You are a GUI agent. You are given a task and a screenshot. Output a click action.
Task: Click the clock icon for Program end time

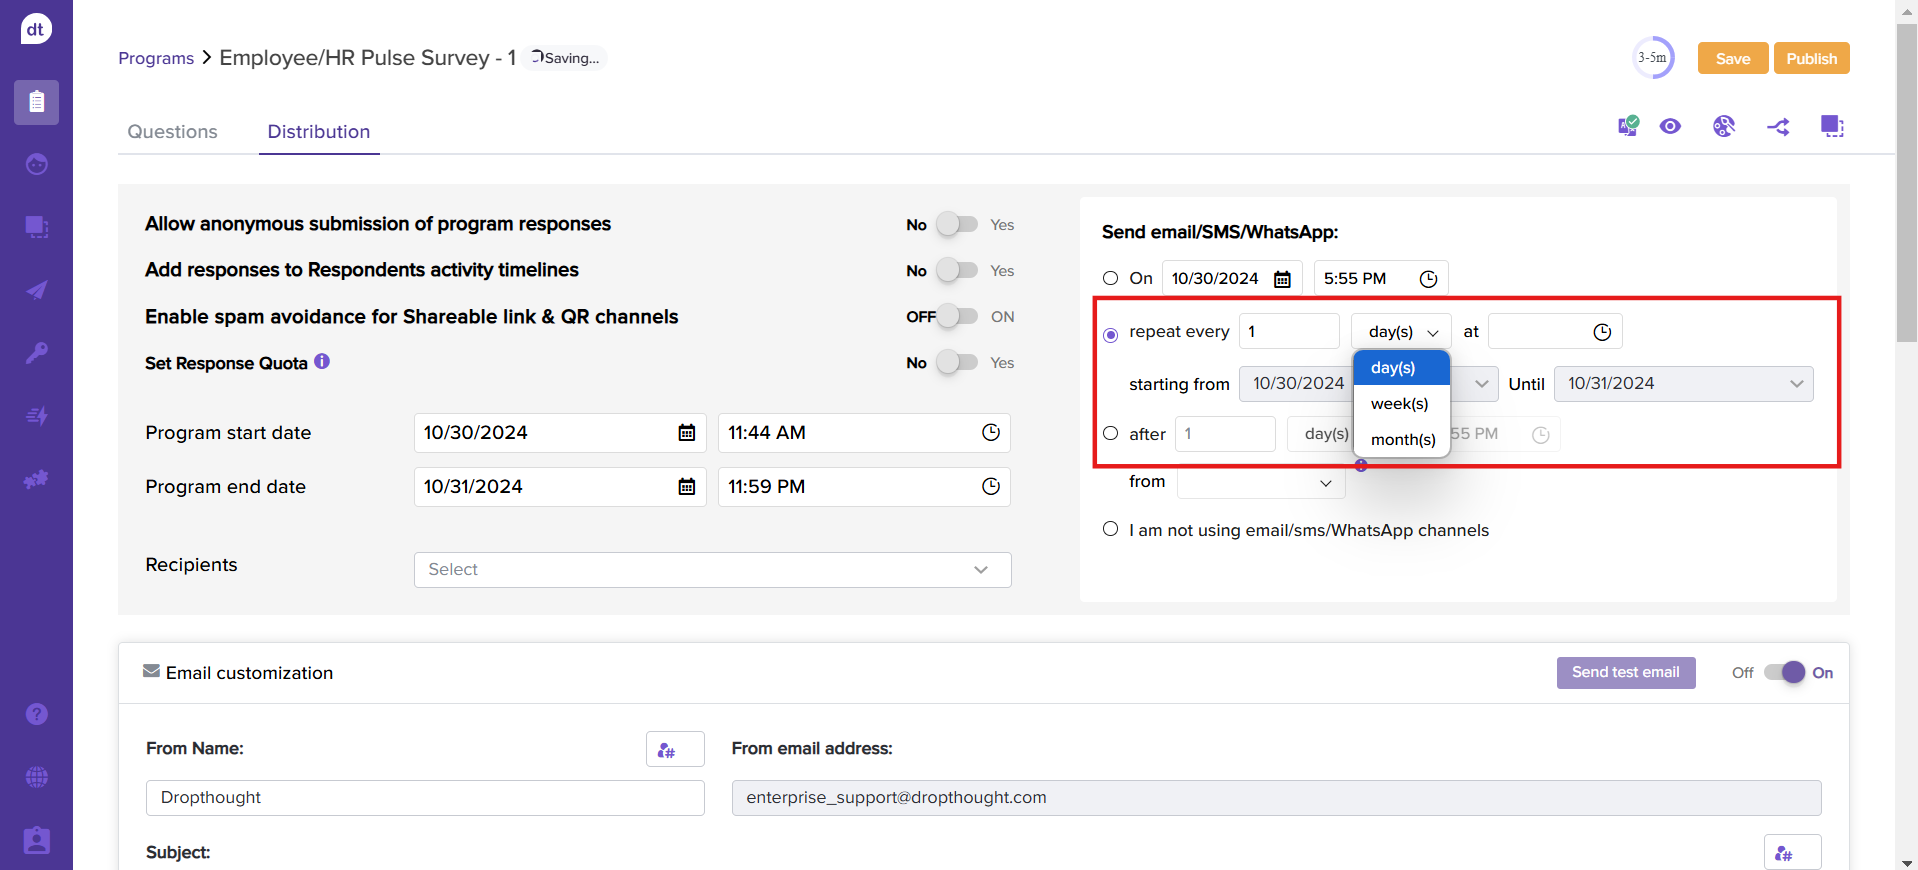990,487
